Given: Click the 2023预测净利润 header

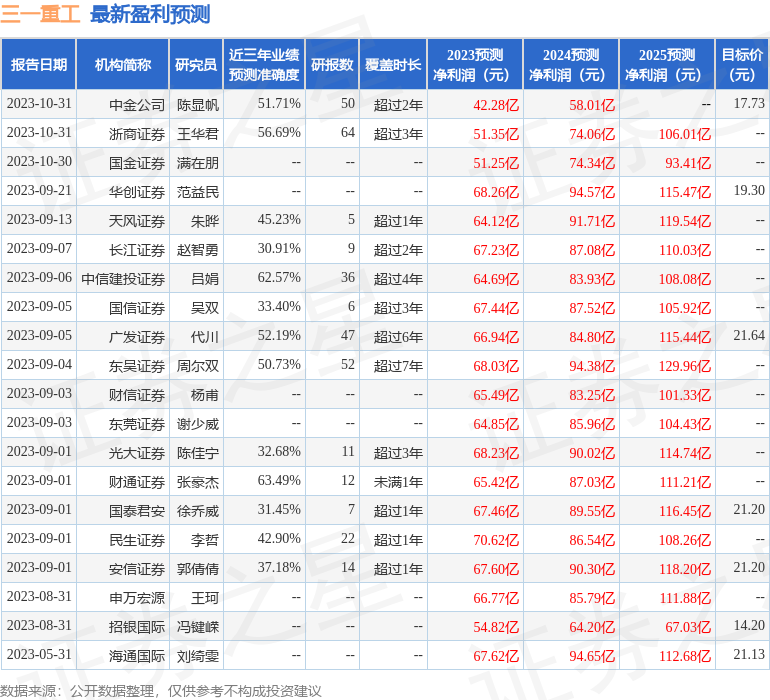Looking at the screenshot, I should 475,64.
